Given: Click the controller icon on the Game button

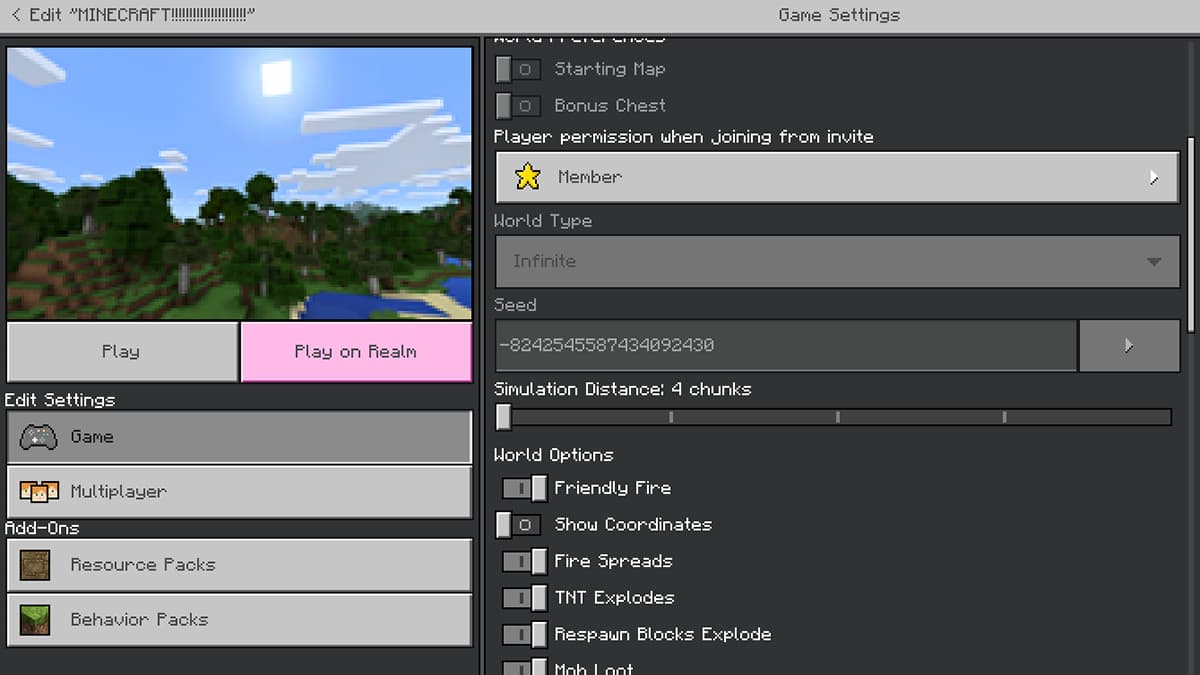Looking at the screenshot, I should [37, 436].
